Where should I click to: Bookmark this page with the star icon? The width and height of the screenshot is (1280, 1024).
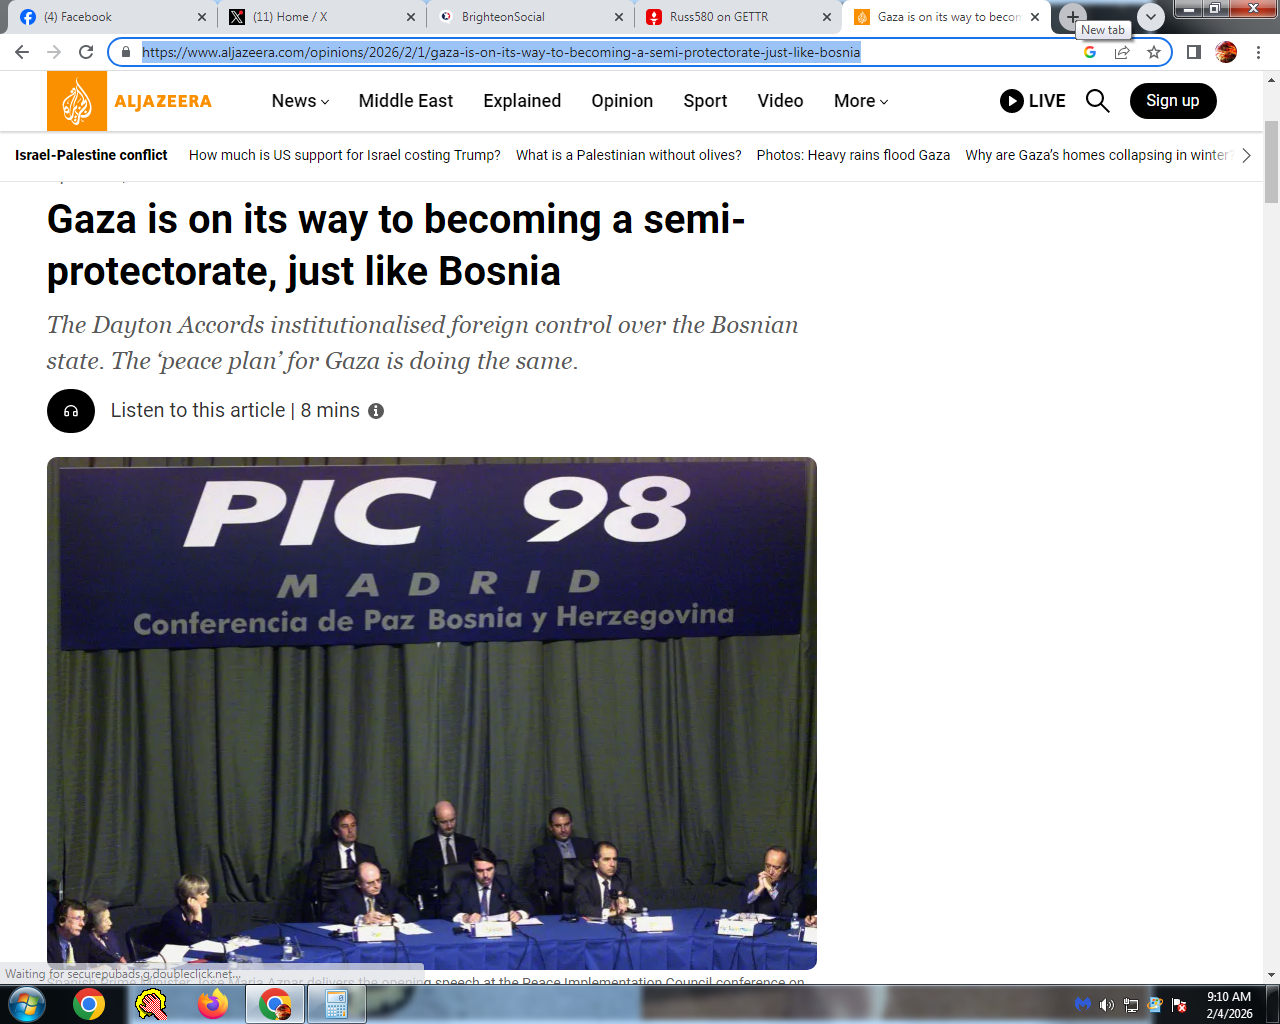[1154, 52]
